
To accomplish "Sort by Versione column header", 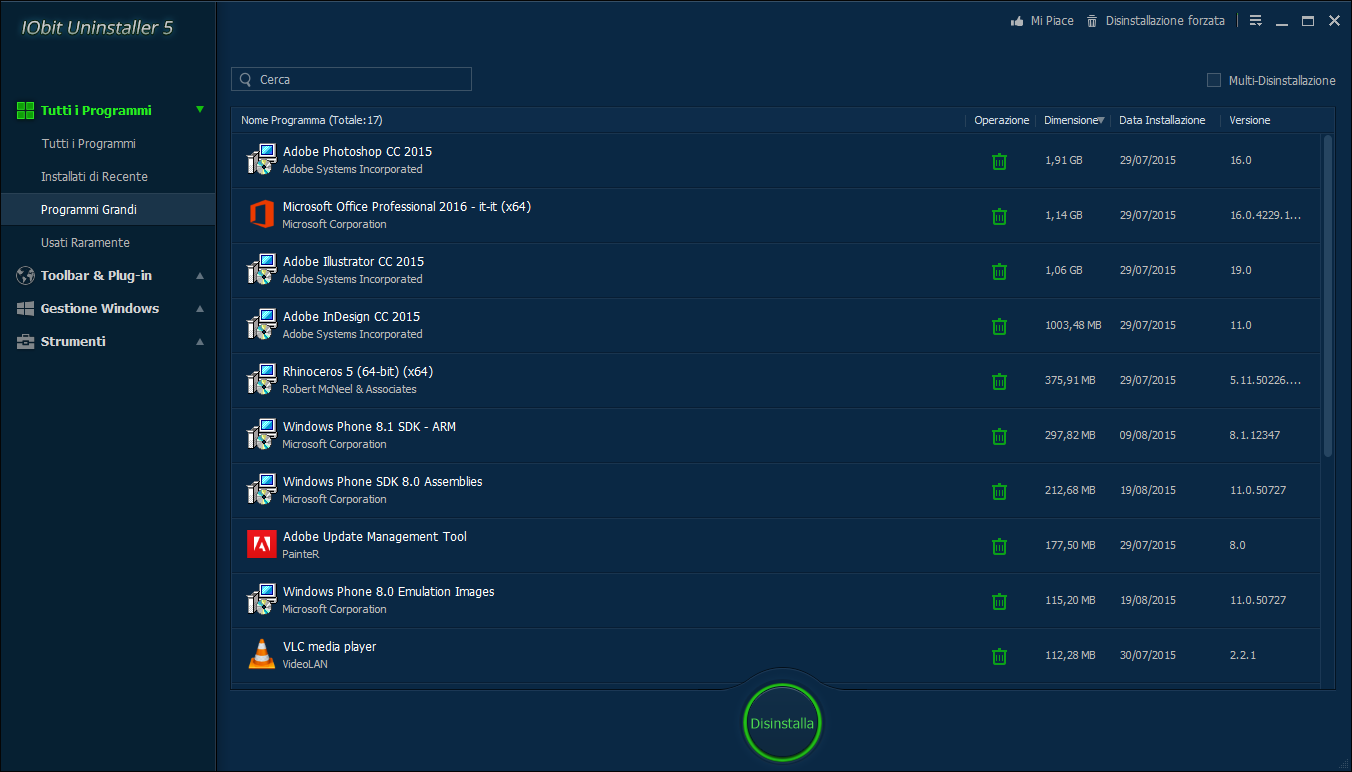I will pyautogui.click(x=1250, y=120).
